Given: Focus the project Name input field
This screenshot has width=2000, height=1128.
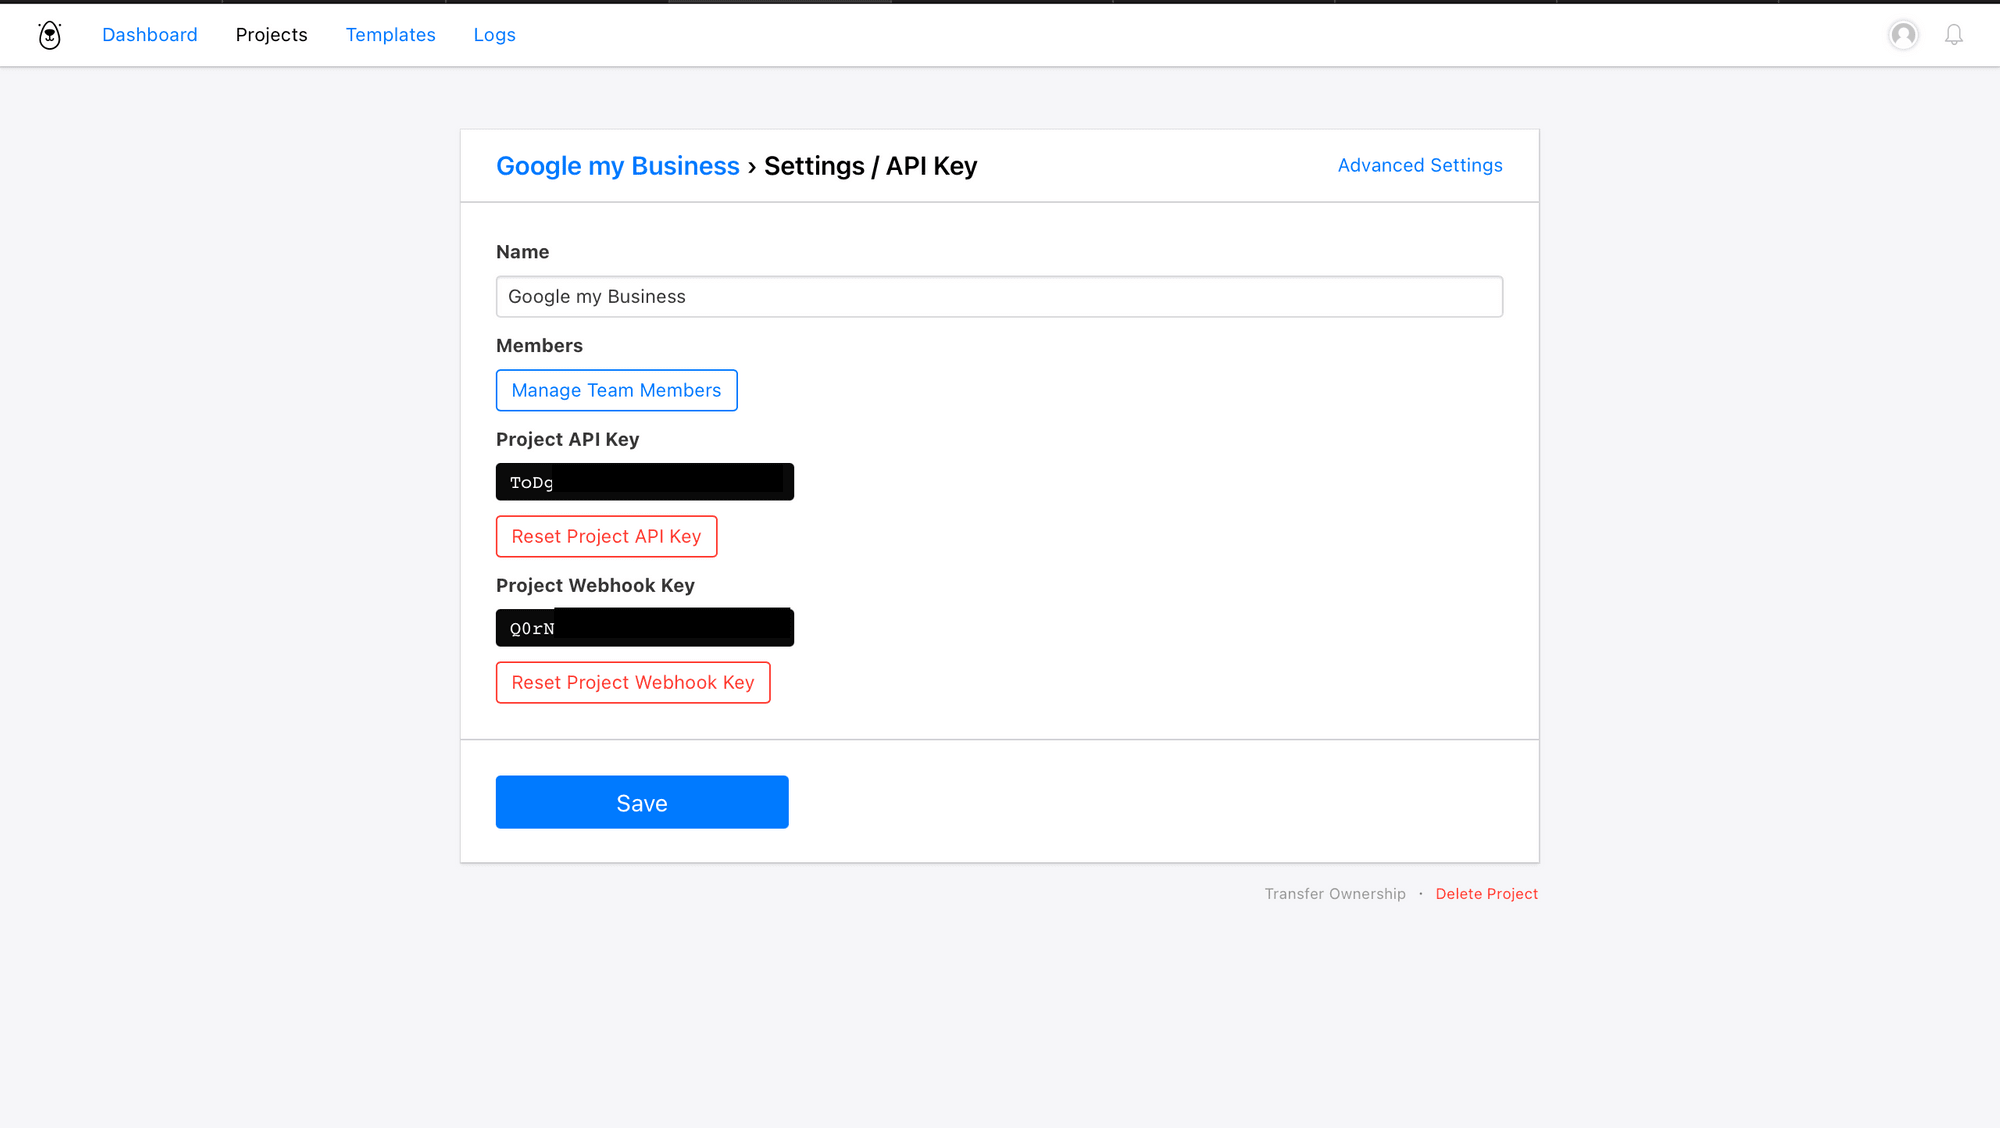Looking at the screenshot, I should tap(999, 297).
